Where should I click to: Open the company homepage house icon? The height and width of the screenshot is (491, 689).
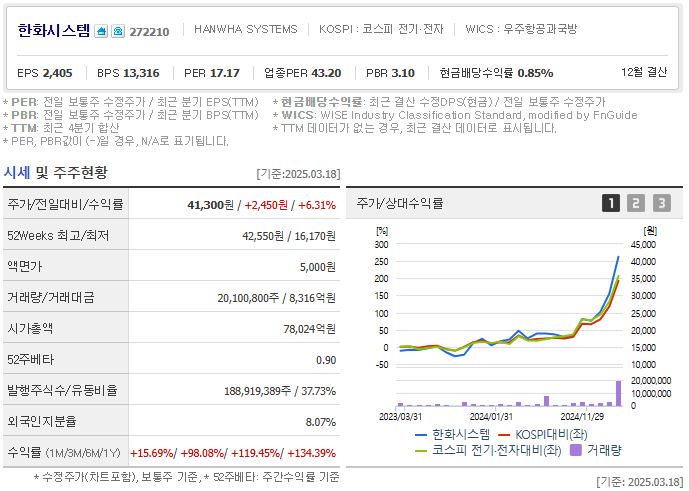pyautogui.click(x=101, y=32)
